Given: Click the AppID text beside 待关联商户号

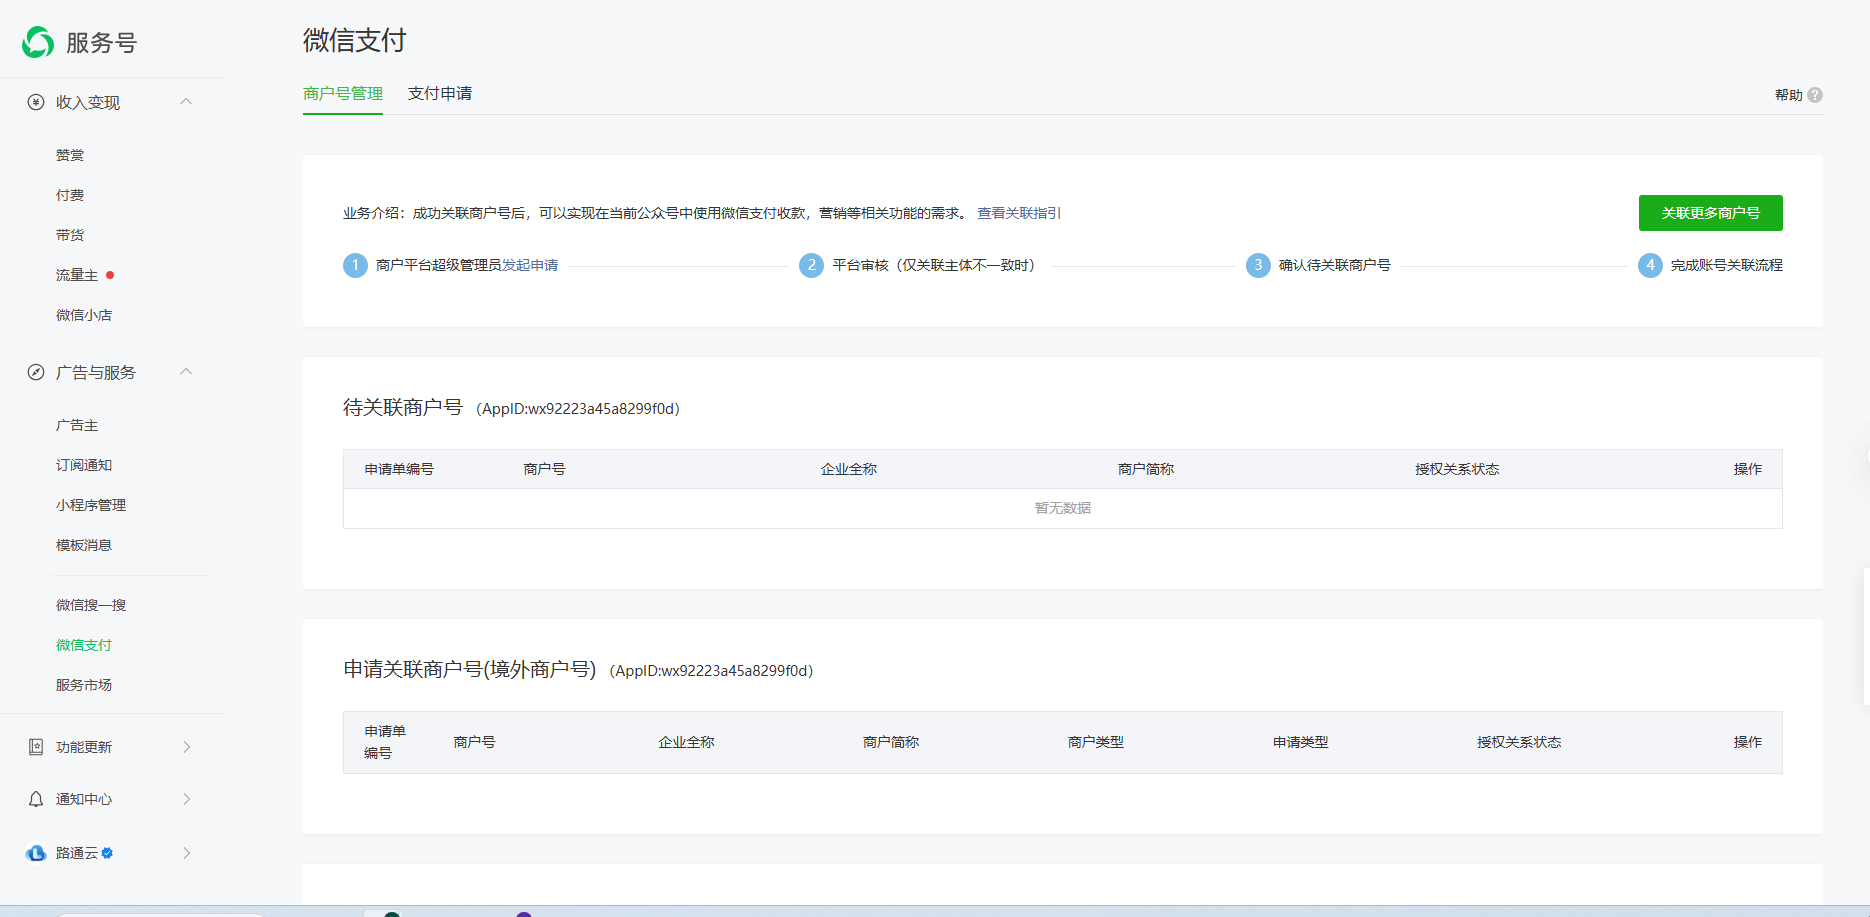Looking at the screenshot, I should pyautogui.click(x=578, y=408).
